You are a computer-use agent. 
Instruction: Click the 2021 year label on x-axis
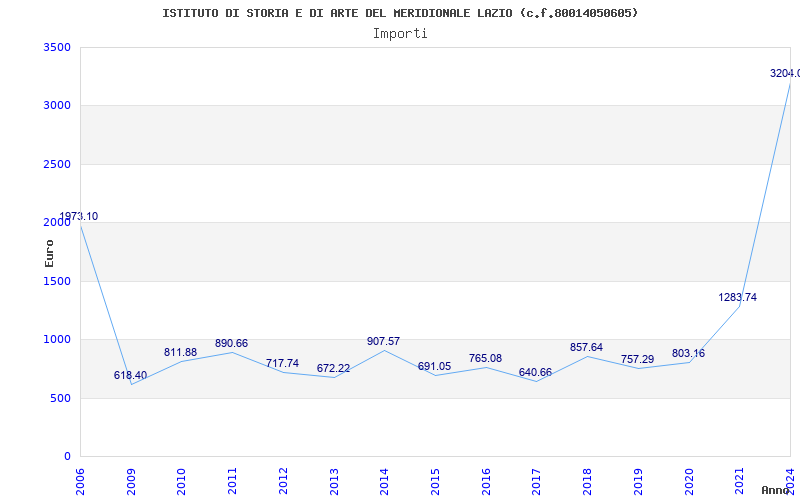(739, 482)
